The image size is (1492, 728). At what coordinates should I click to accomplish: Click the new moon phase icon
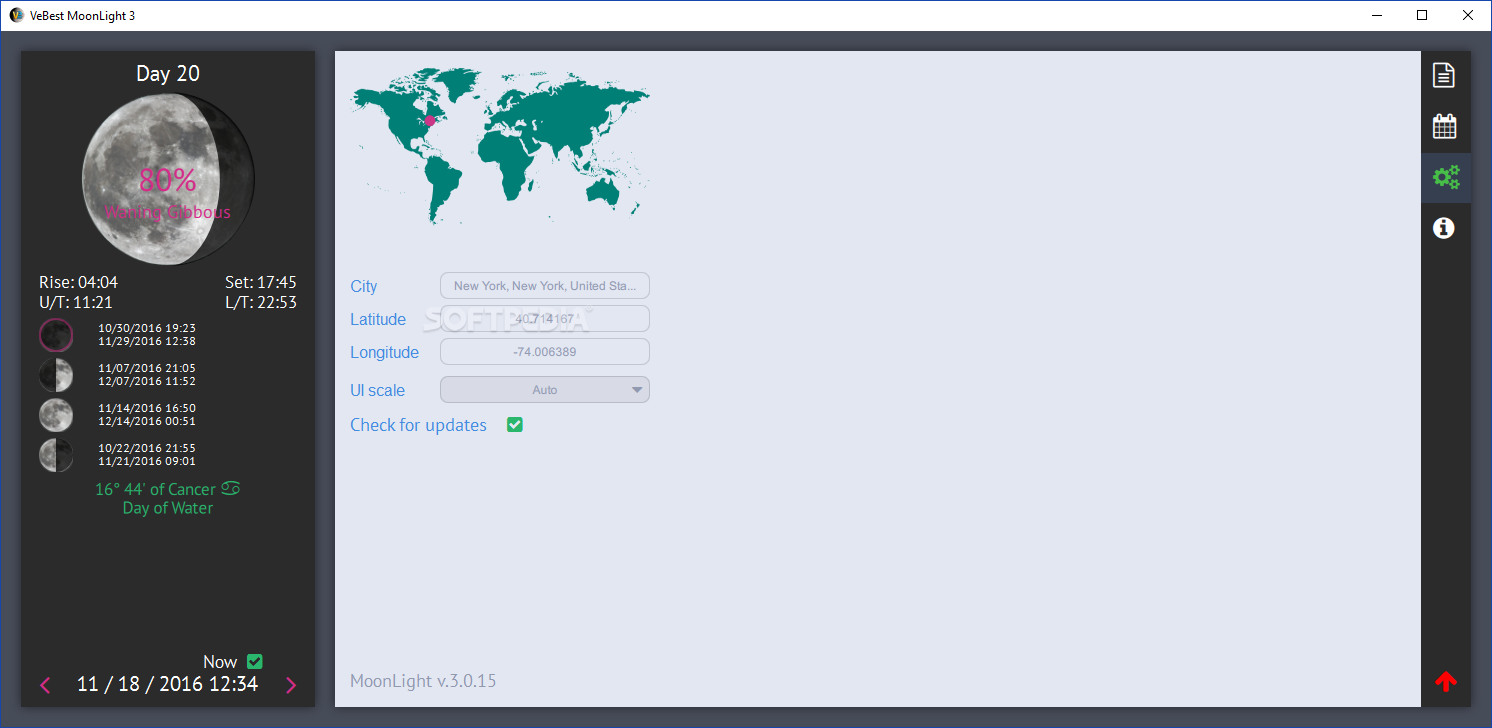click(56, 335)
